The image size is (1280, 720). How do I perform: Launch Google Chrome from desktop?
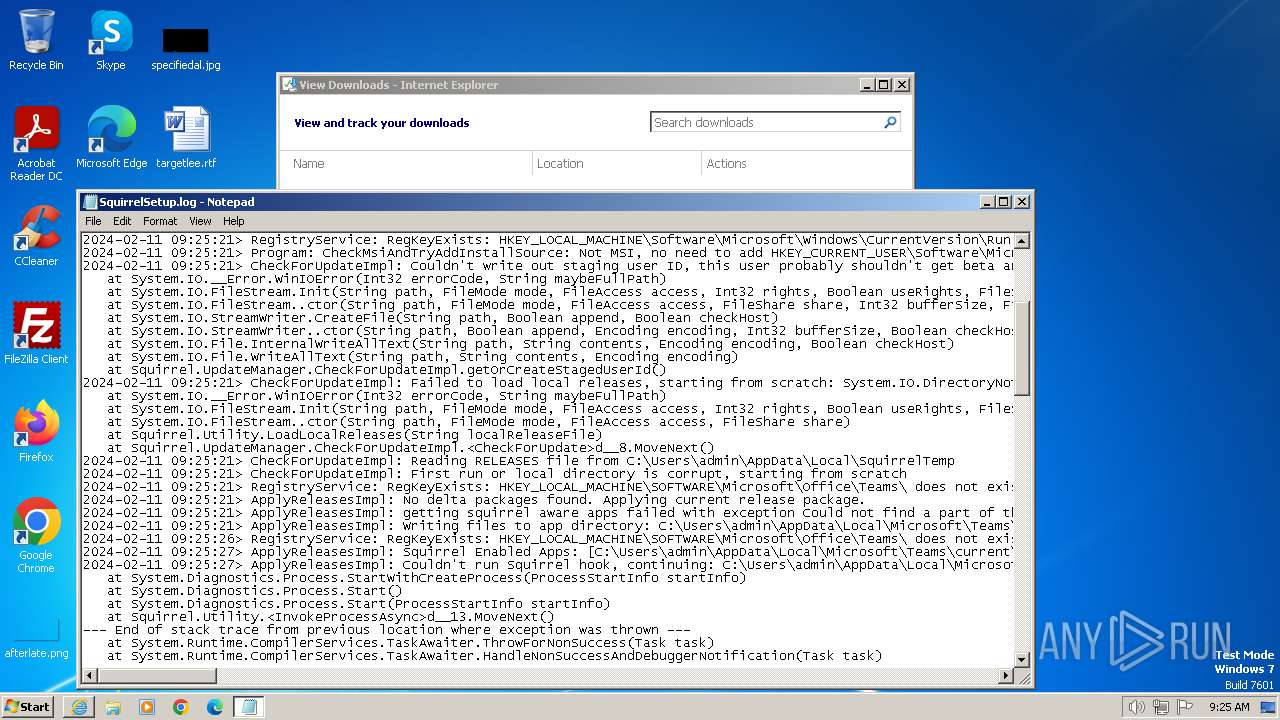pos(36,535)
